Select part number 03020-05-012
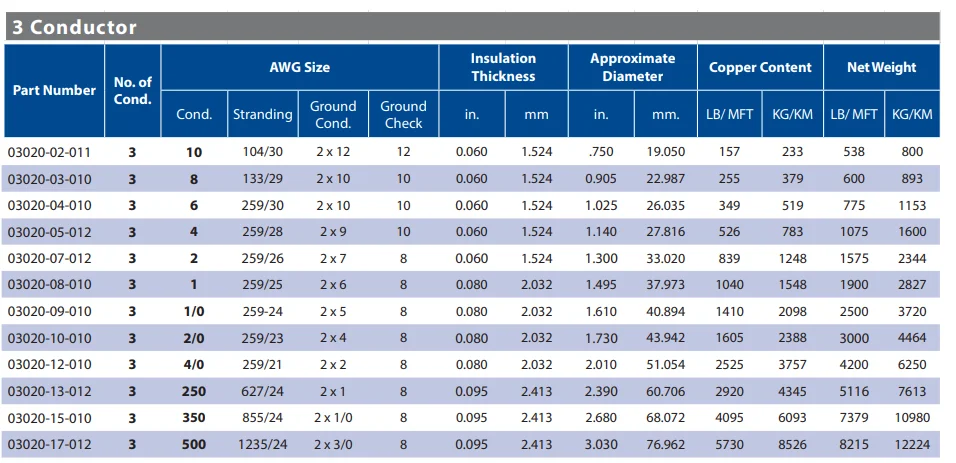Screen dimensions: 956x463 click(x=49, y=231)
